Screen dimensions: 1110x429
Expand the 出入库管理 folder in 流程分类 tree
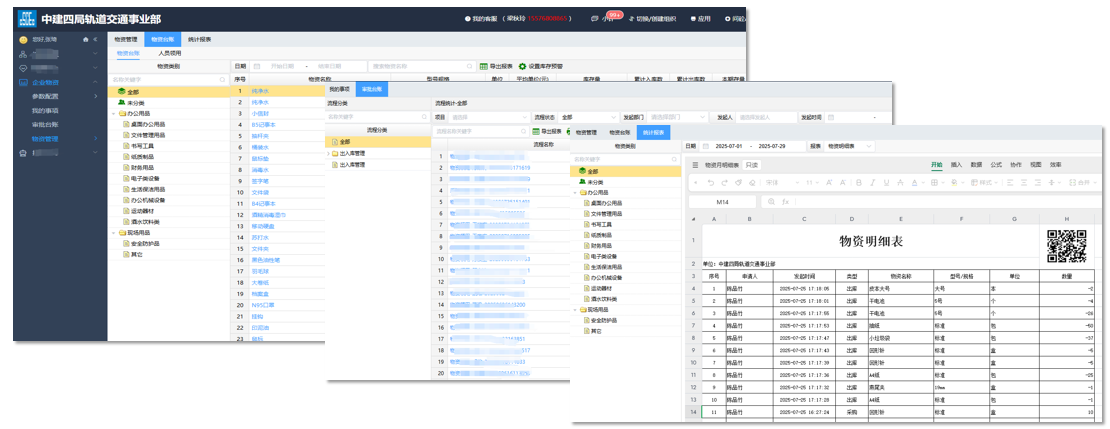(x=328, y=154)
